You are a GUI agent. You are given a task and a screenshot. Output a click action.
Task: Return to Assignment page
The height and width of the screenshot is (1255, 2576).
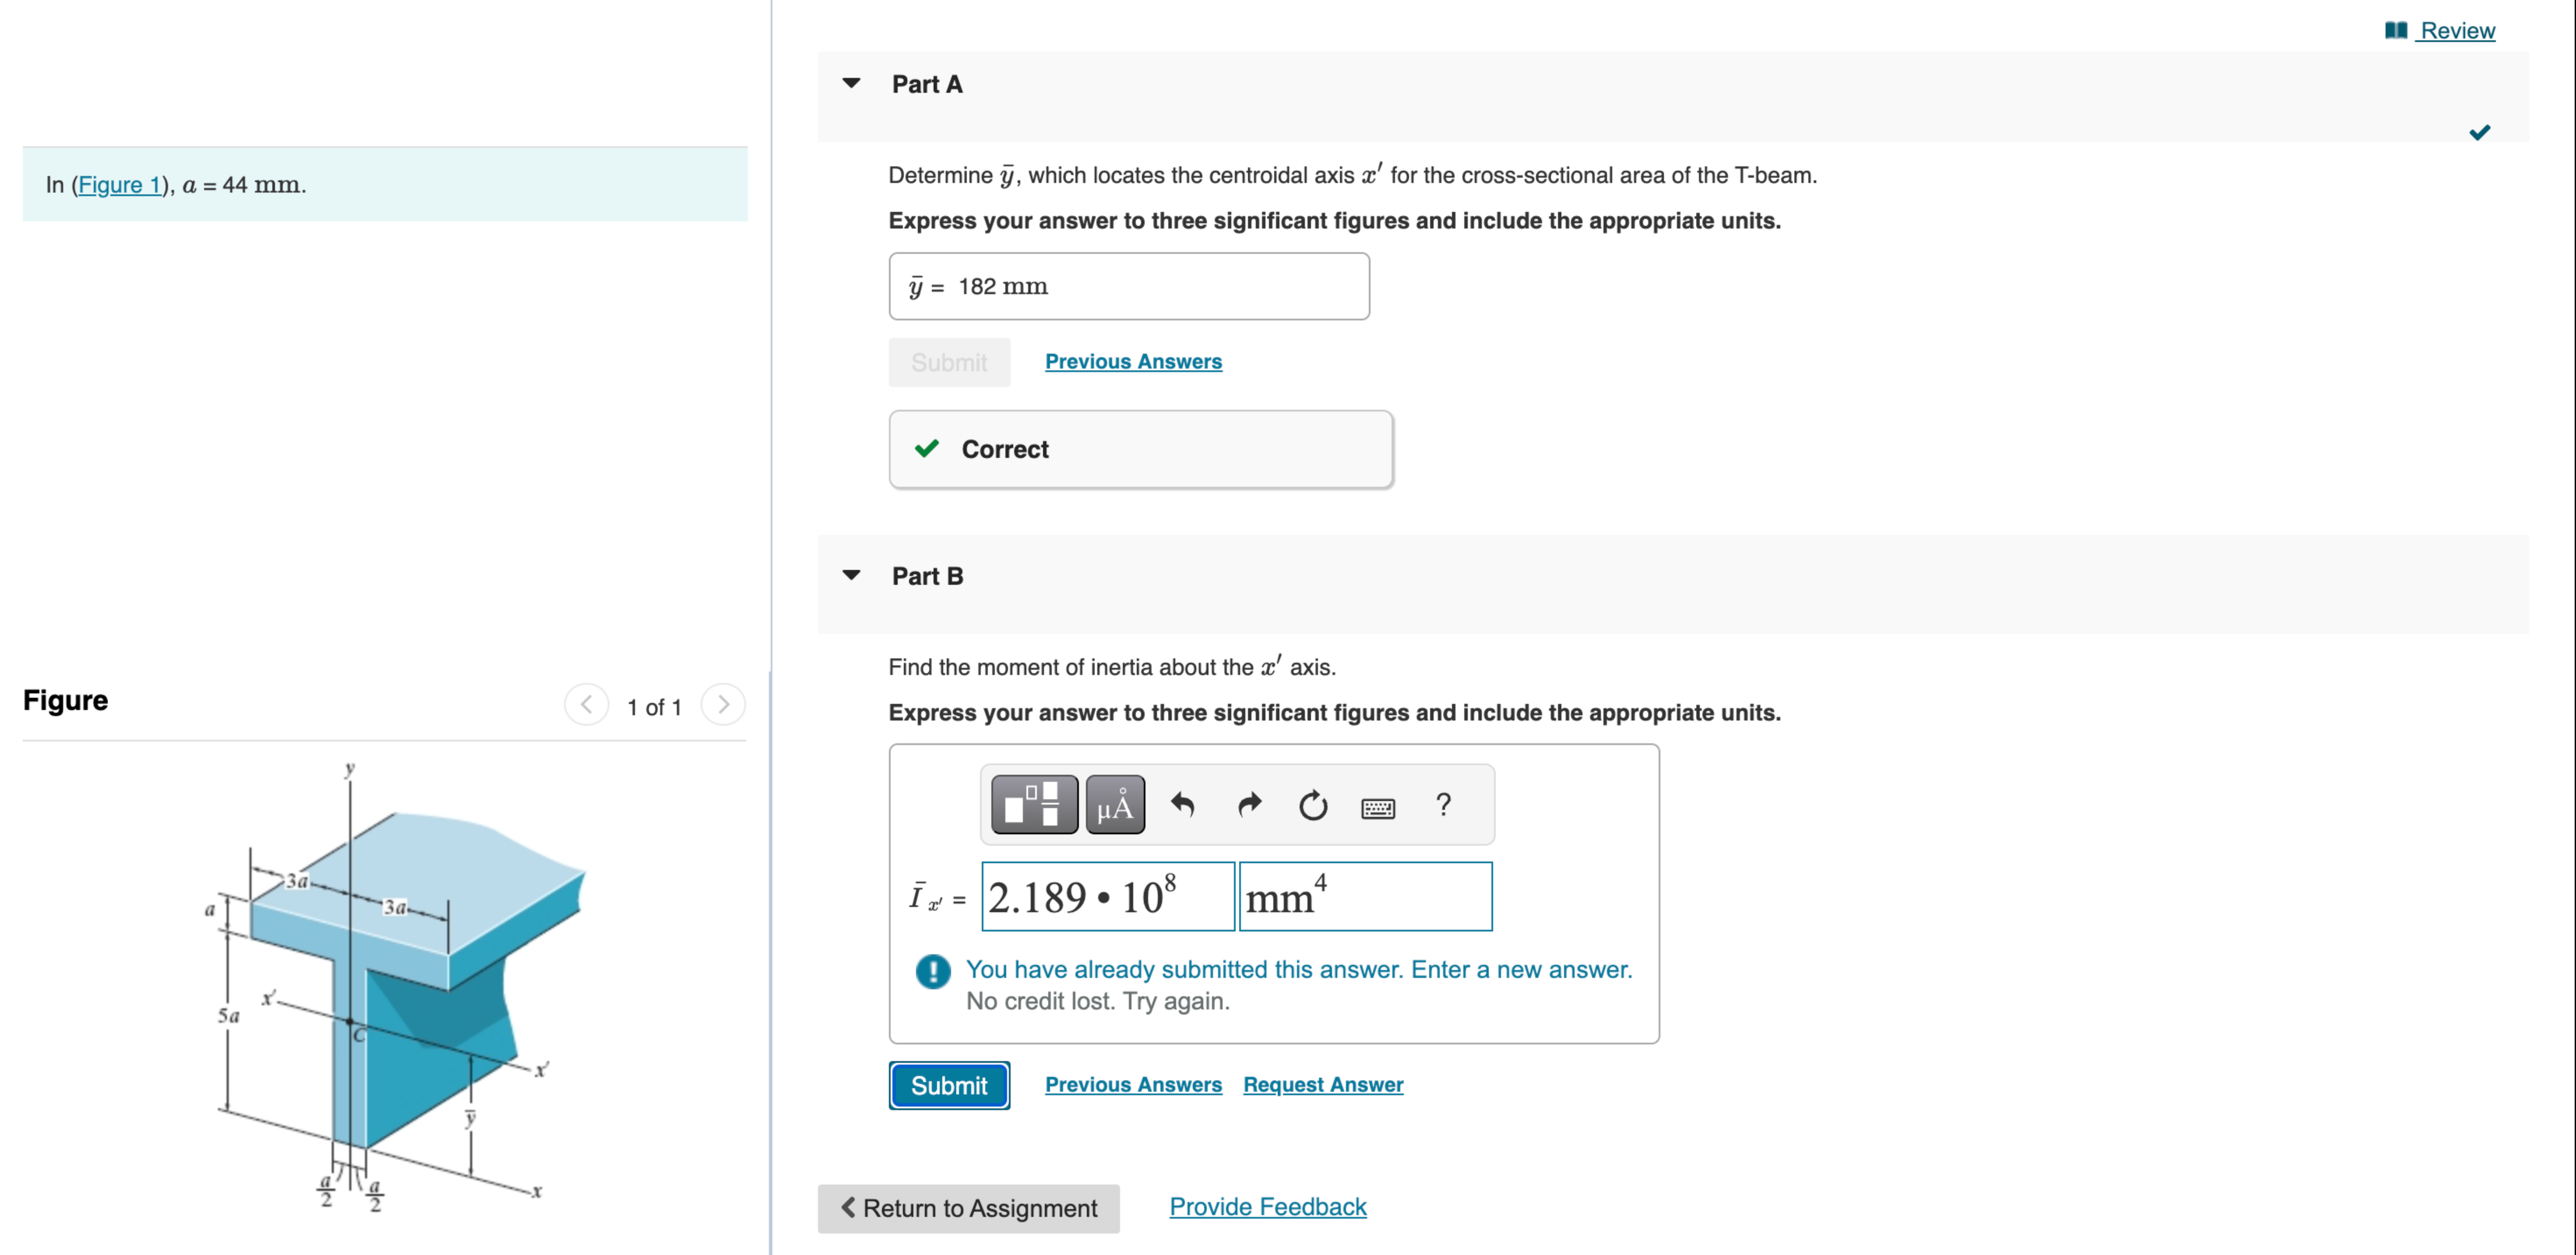[968, 1208]
